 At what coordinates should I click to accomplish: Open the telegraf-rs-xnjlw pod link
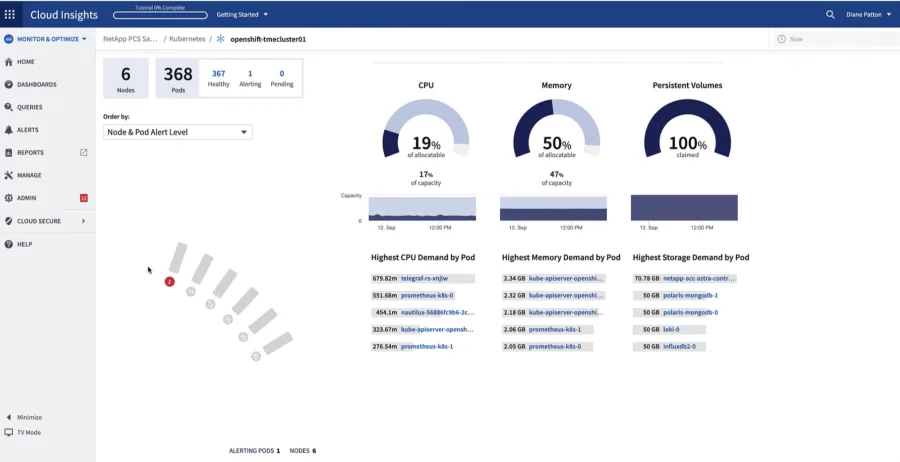point(424,278)
